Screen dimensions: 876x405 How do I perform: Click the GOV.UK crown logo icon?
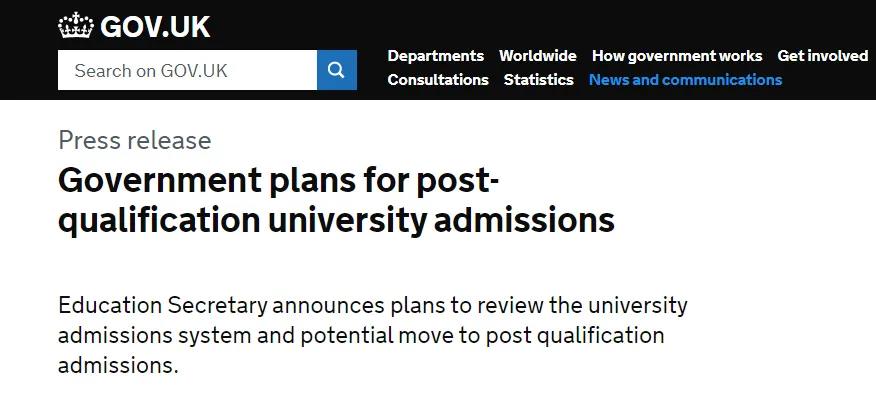coord(76,26)
